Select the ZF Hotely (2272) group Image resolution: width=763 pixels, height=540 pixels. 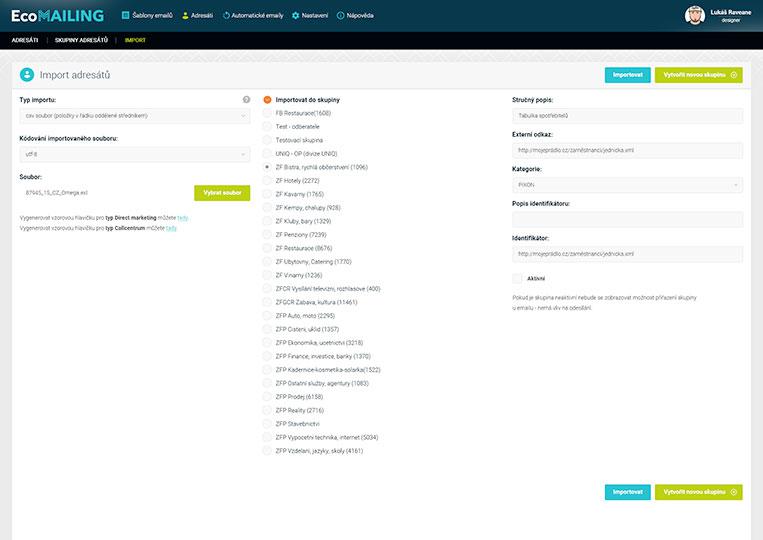(x=268, y=181)
